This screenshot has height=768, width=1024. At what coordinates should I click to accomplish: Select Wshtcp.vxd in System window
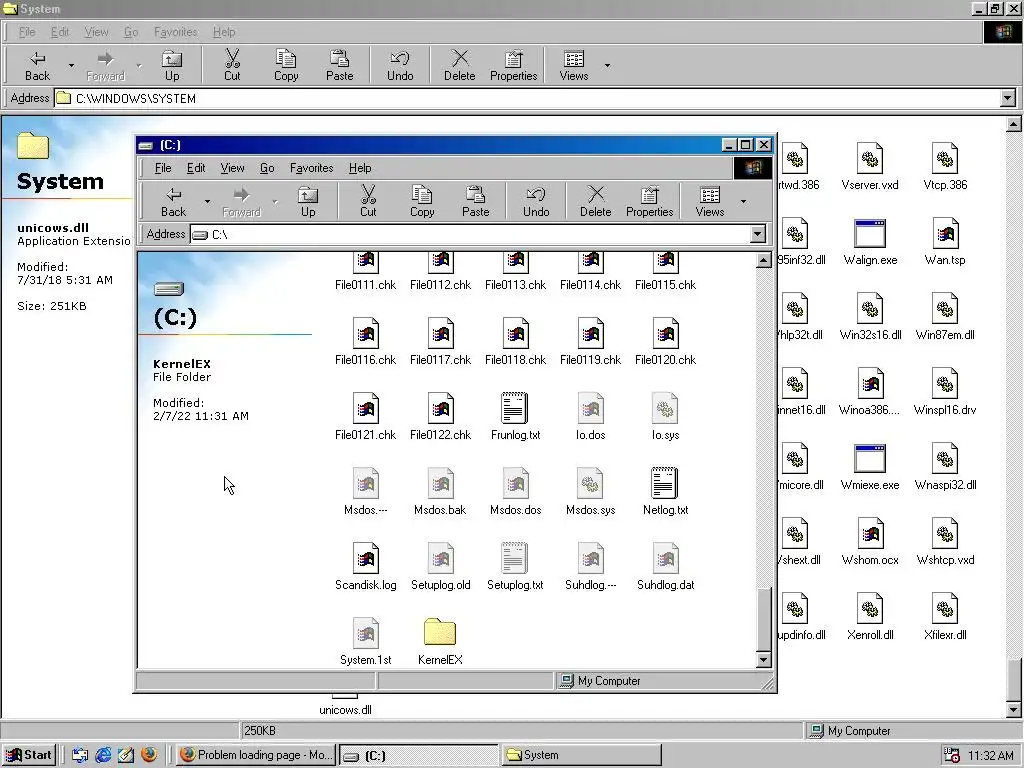pyautogui.click(x=945, y=542)
